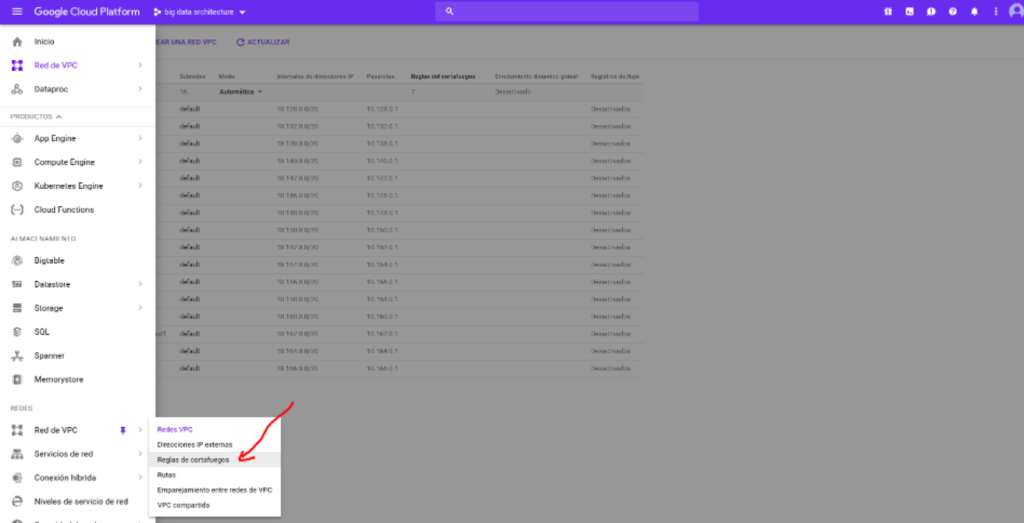Click the gateway cell 10.140.0.1
1024x523 pixels.
383,161
